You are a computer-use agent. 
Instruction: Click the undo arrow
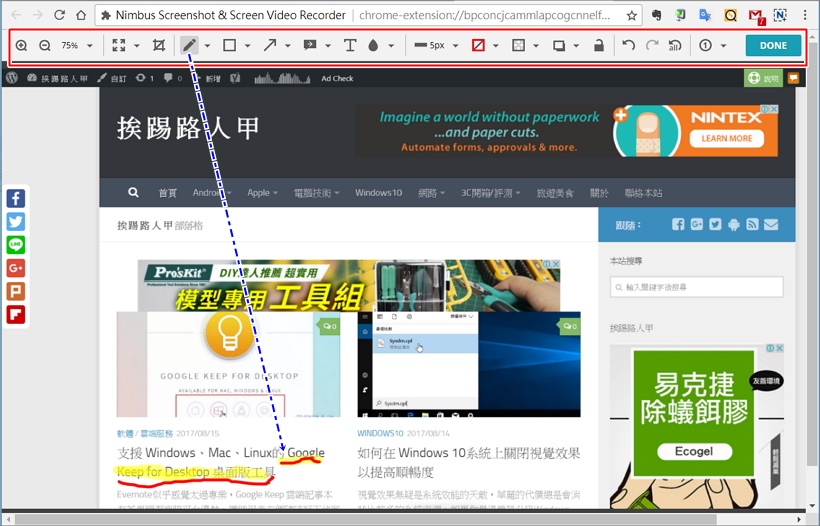pyautogui.click(x=629, y=45)
